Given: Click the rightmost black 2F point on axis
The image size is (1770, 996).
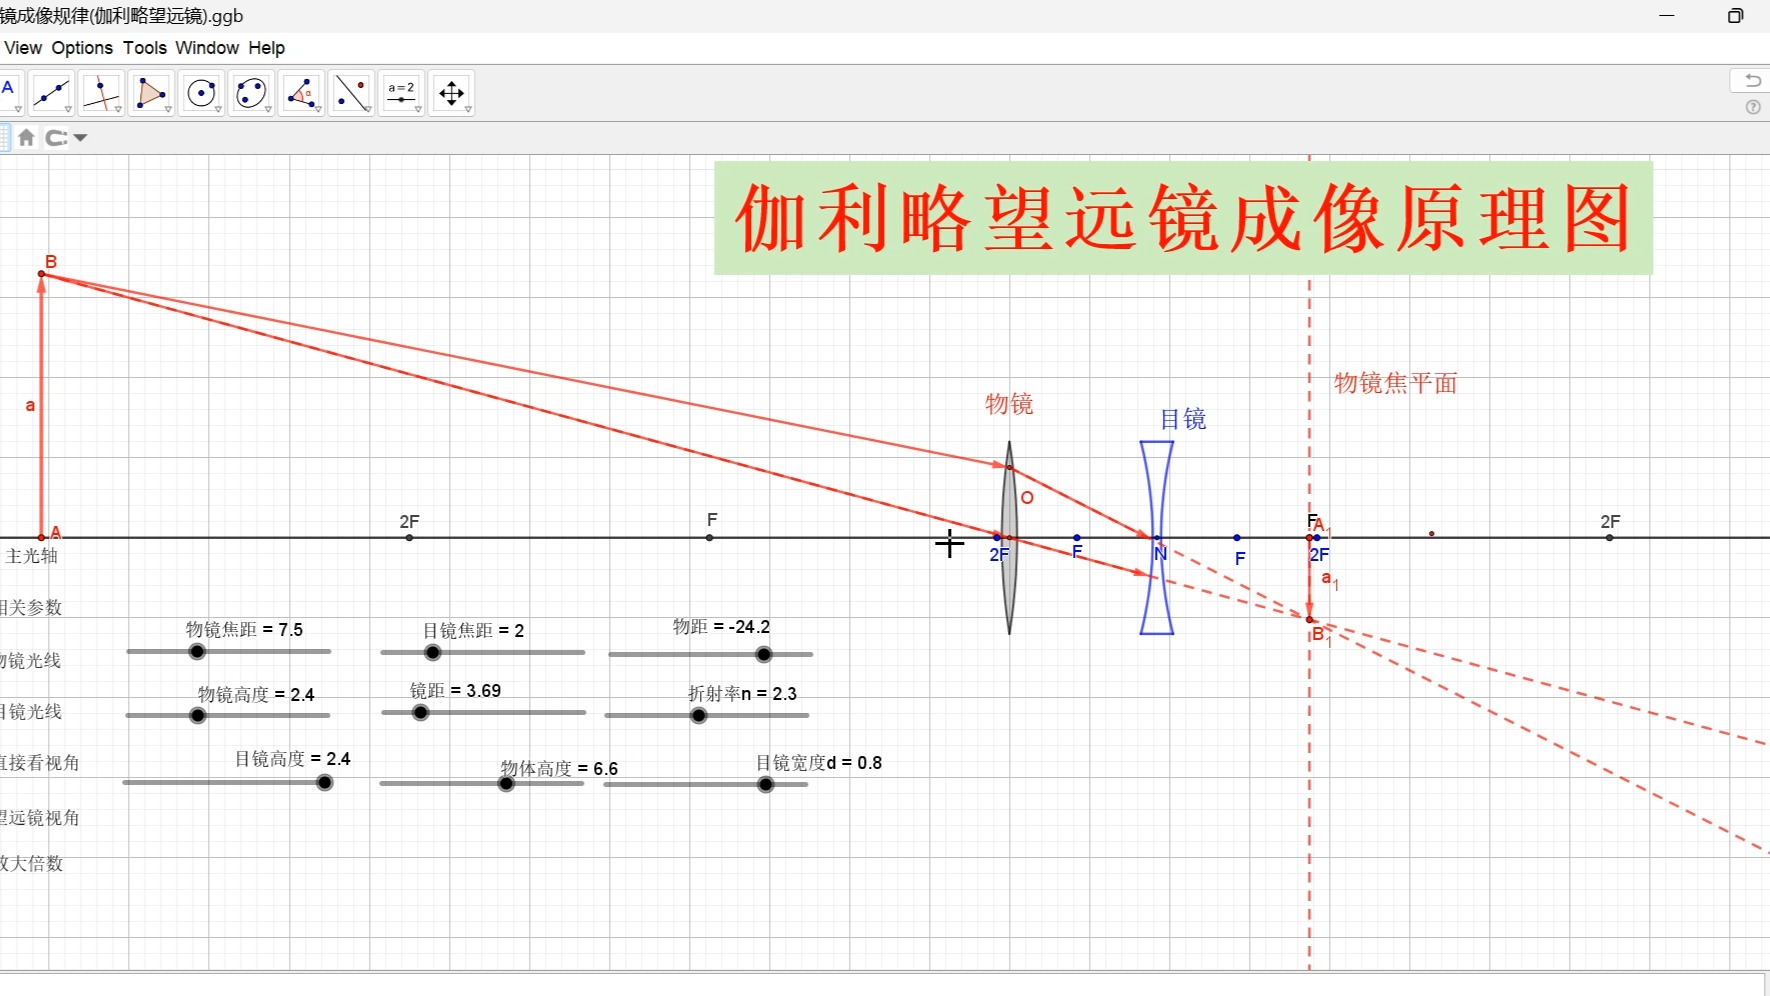Looking at the screenshot, I should [x=1610, y=538].
